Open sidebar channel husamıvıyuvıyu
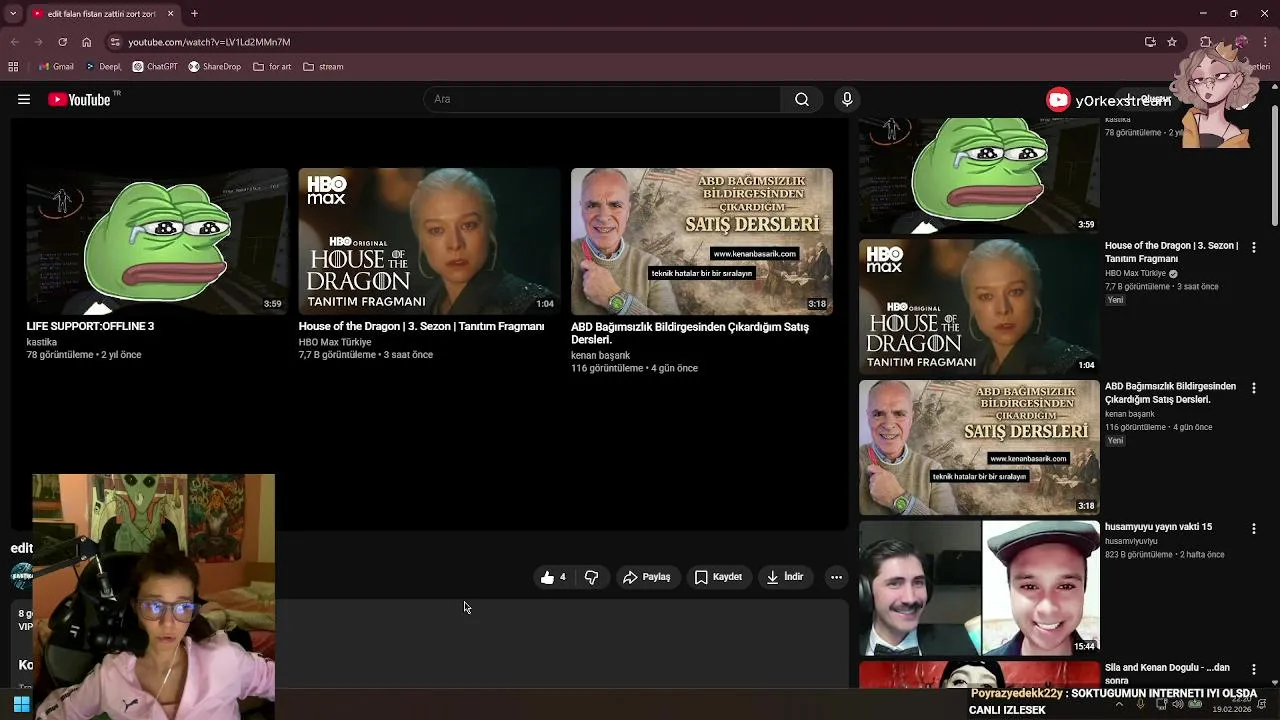 tap(1131, 541)
